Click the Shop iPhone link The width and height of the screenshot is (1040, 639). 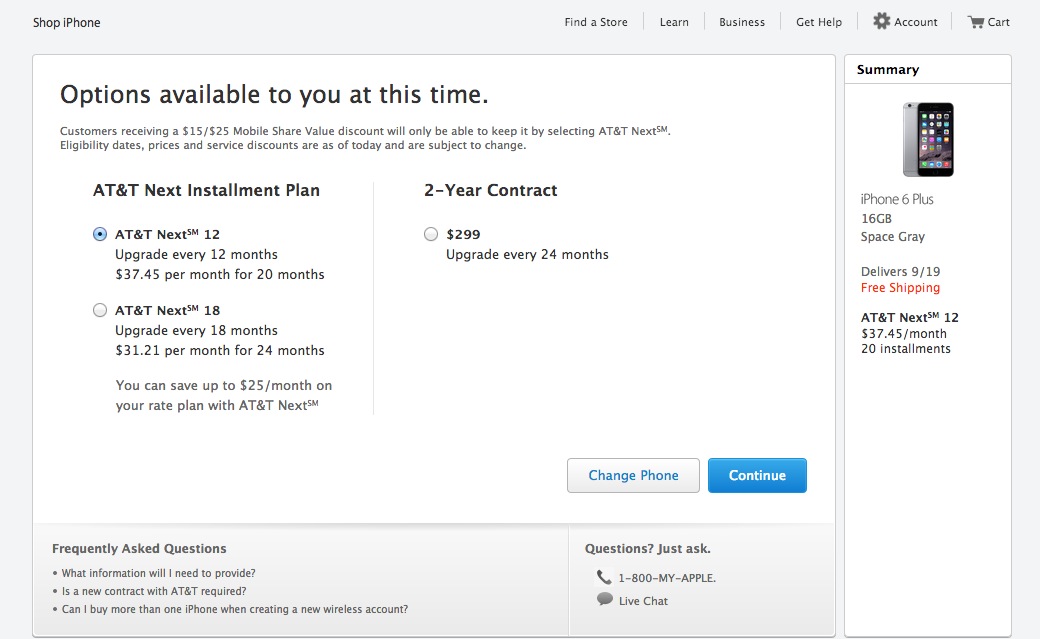point(67,22)
